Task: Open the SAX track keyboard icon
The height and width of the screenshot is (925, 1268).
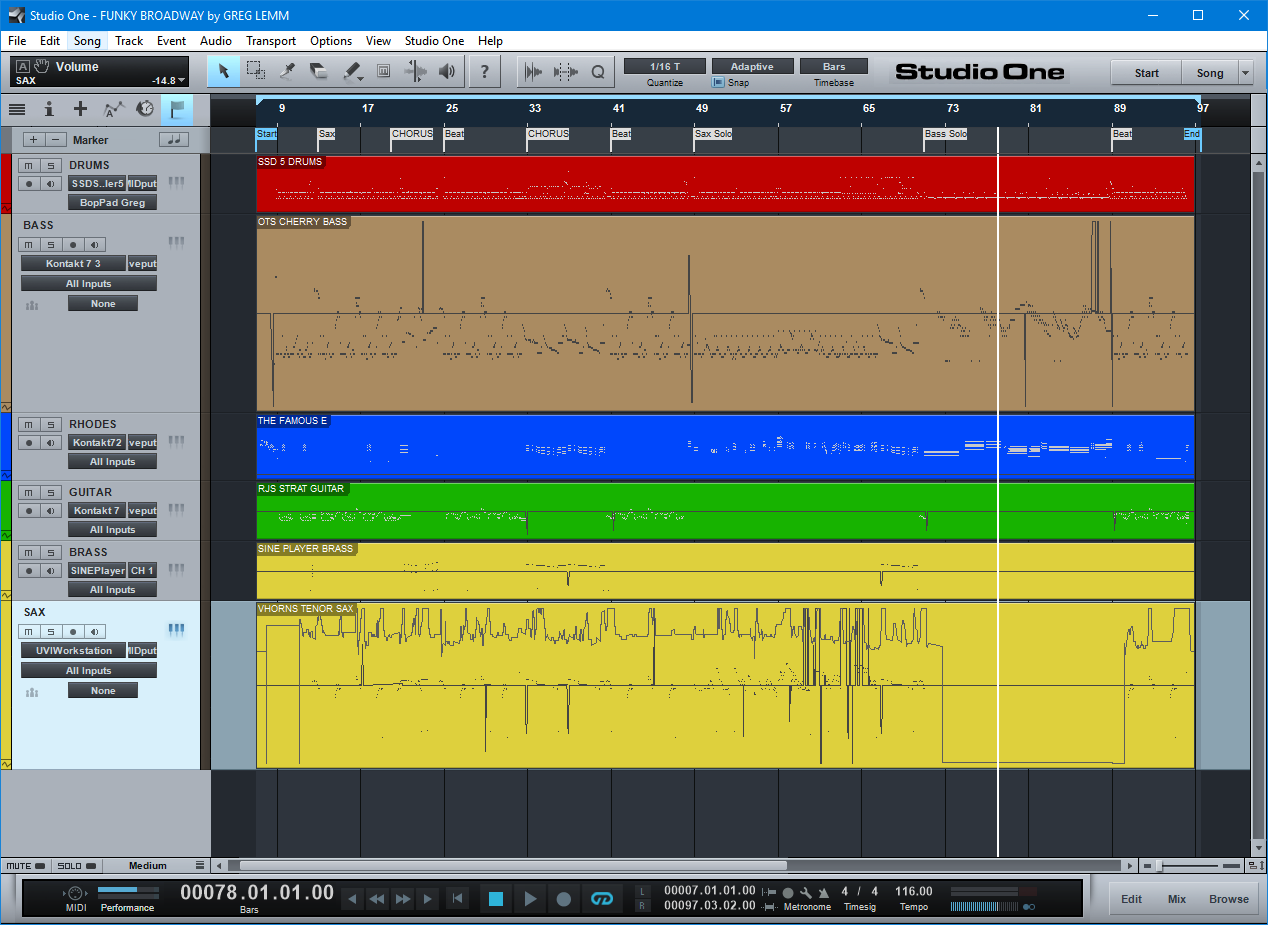Action: (176, 630)
